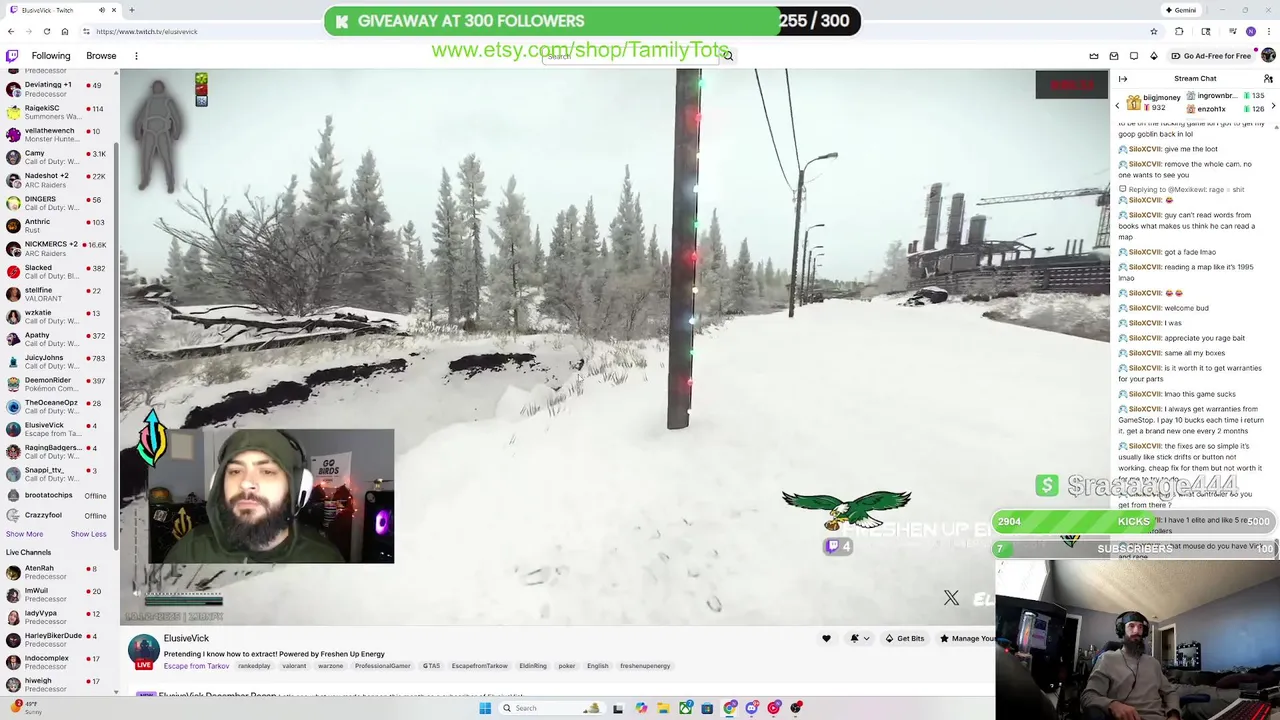The image size is (1280, 720).
Task: Click the Twitch logo home icon
Action: click(x=12, y=56)
